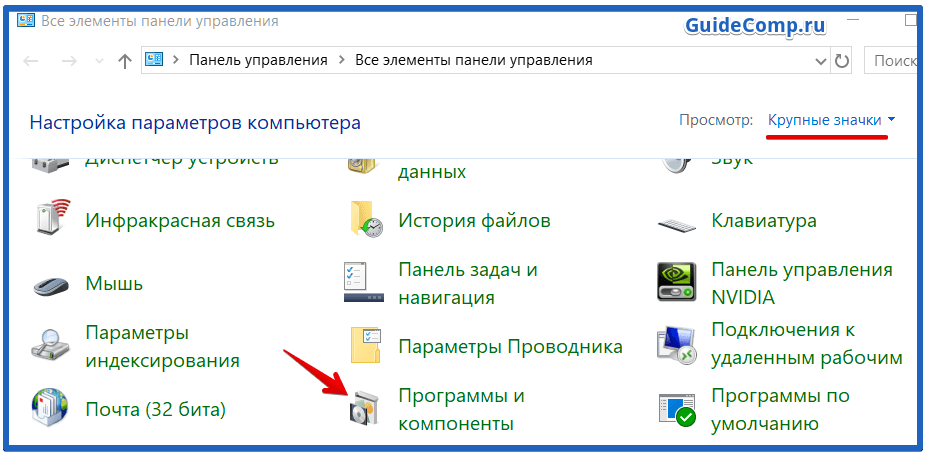Viewport: 928px width, 455px height.
Task: Click the Explorer Options folder icon
Action: tap(366, 344)
